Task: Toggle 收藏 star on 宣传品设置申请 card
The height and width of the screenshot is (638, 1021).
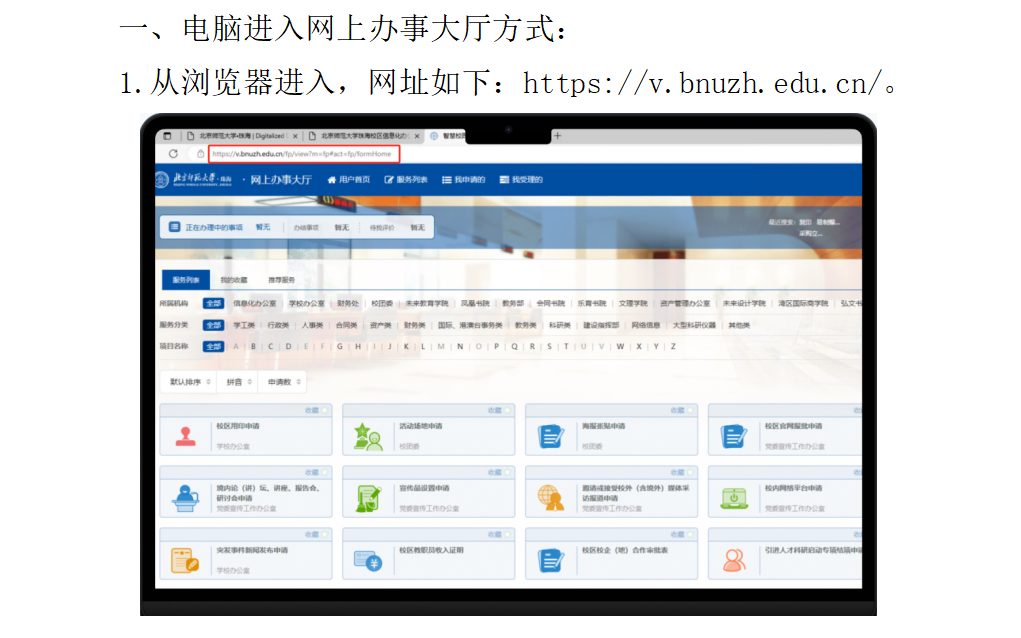Action: click(x=507, y=473)
